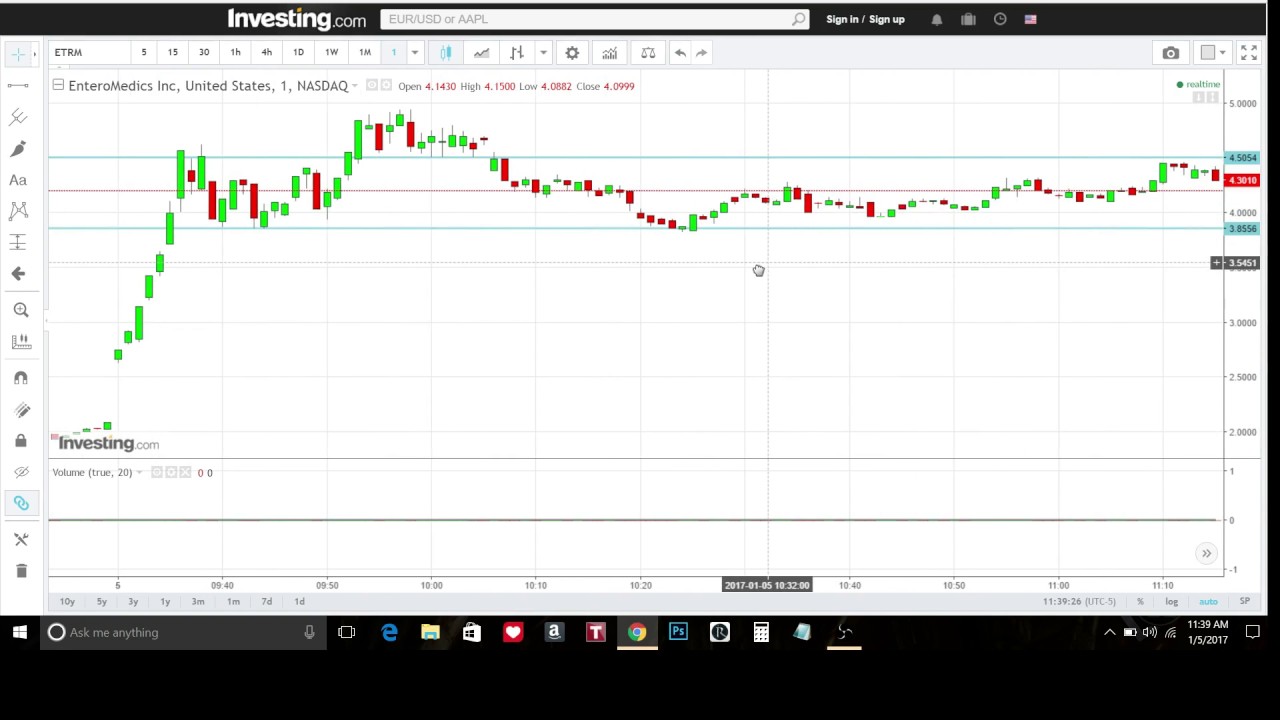Set the date range to 10y
The width and height of the screenshot is (1280, 720).
click(x=67, y=601)
